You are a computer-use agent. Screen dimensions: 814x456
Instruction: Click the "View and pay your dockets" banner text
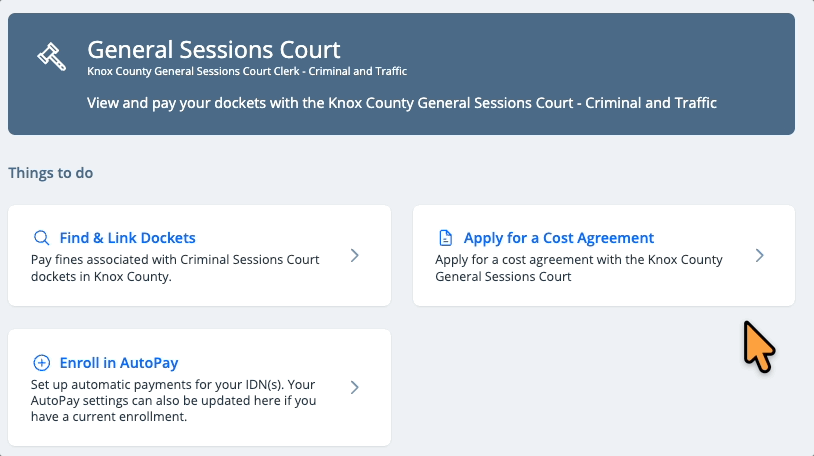[x=401, y=103]
